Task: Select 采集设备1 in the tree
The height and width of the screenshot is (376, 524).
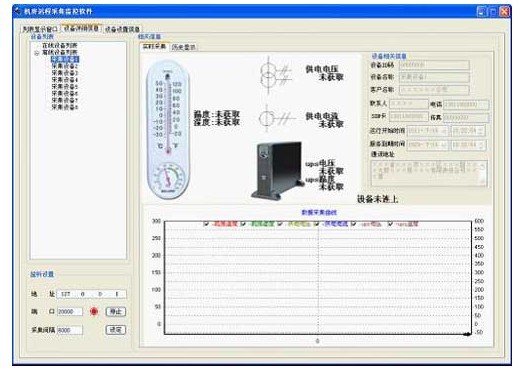Action: [65, 59]
